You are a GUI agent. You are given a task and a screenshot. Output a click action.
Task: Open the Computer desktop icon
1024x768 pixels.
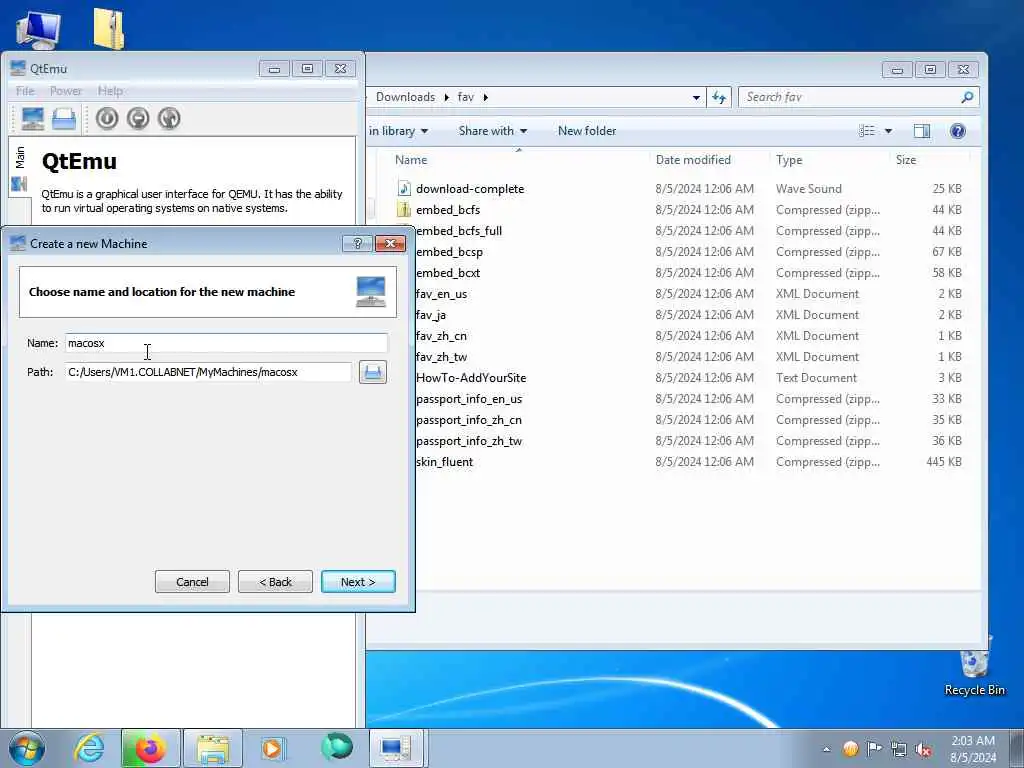(38, 30)
